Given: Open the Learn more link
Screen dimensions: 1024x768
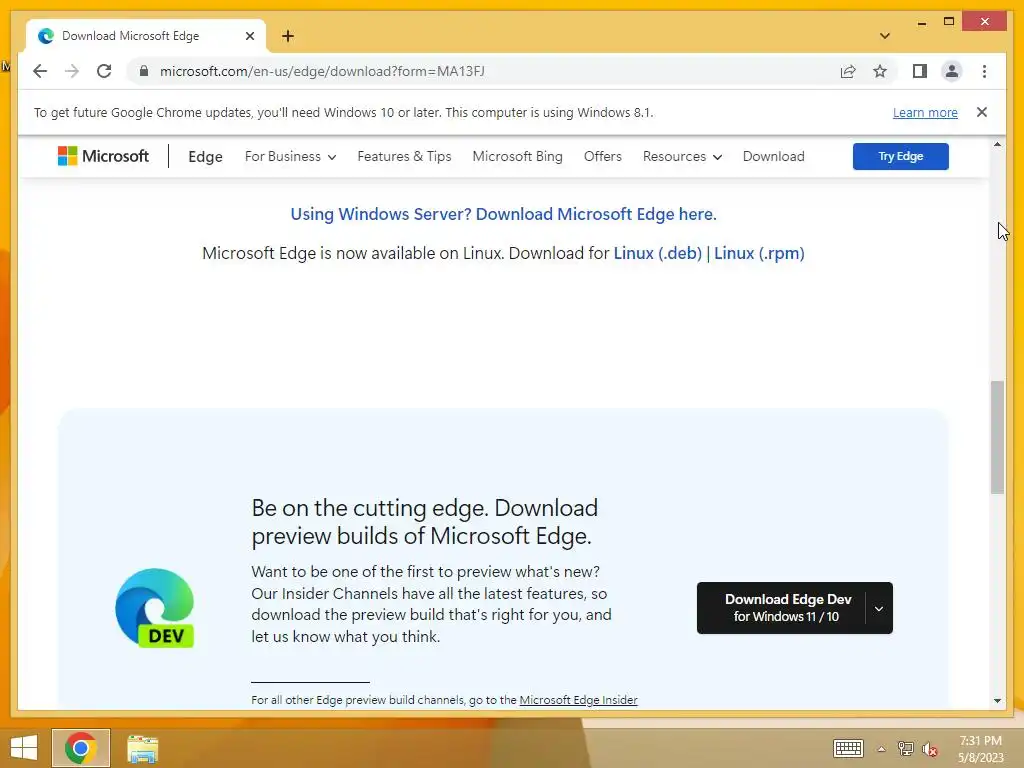Looking at the screenshot, I should 925,112.
